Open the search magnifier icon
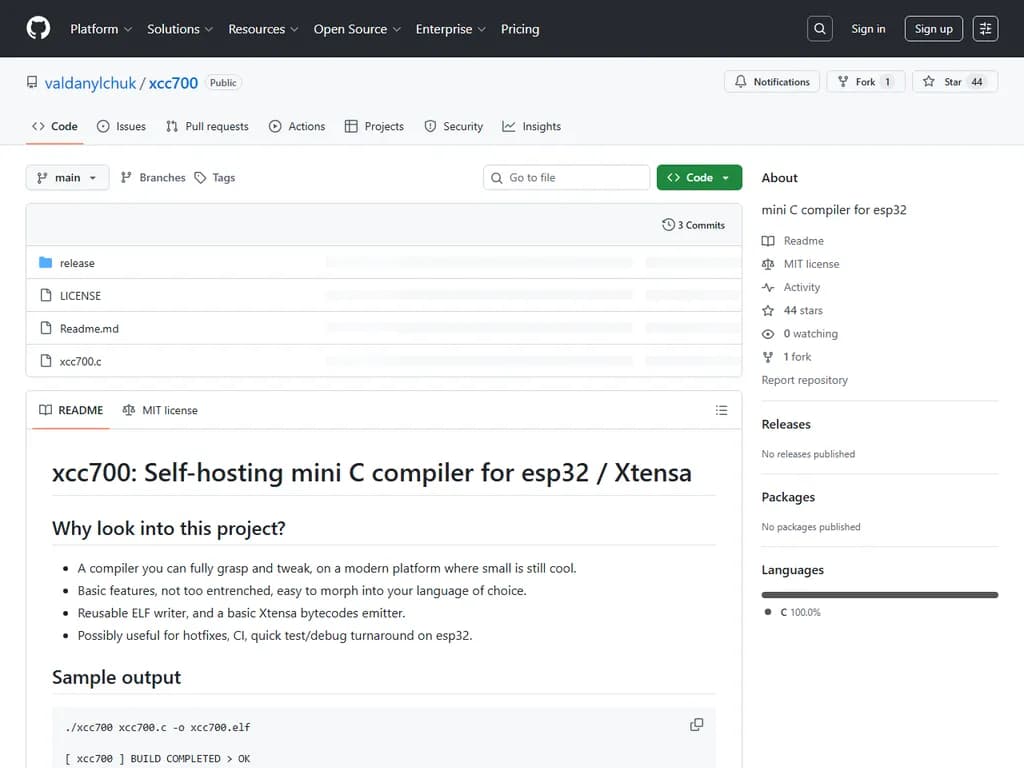The height and width of the screenshot is (768, 1024). tap(820, 29)
